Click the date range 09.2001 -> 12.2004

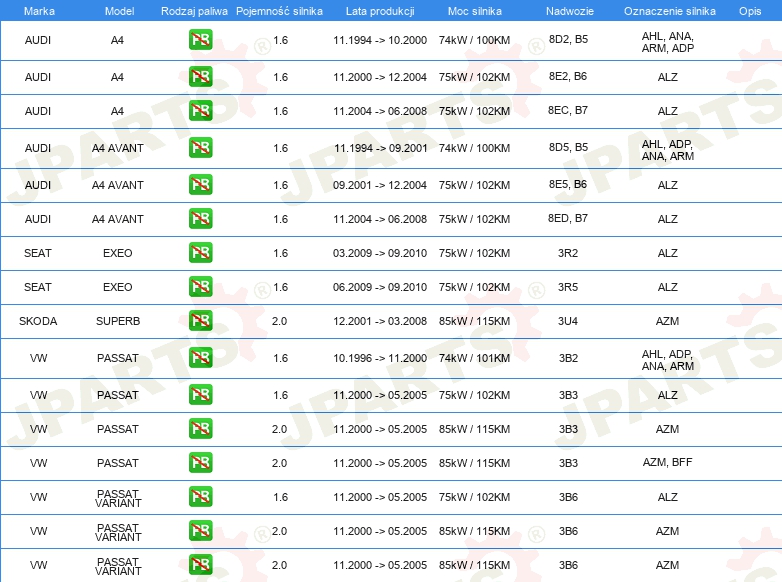point(380,185)
